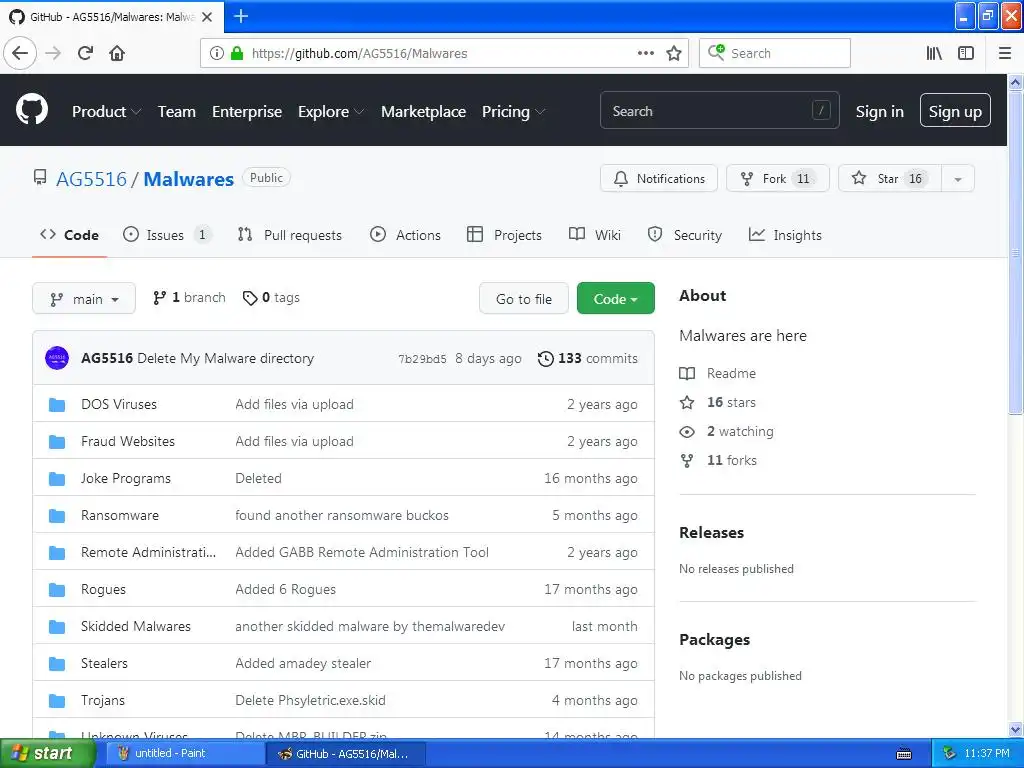Reload the page with refresh icon
1024x768 pixels.
tap(86, 53)
